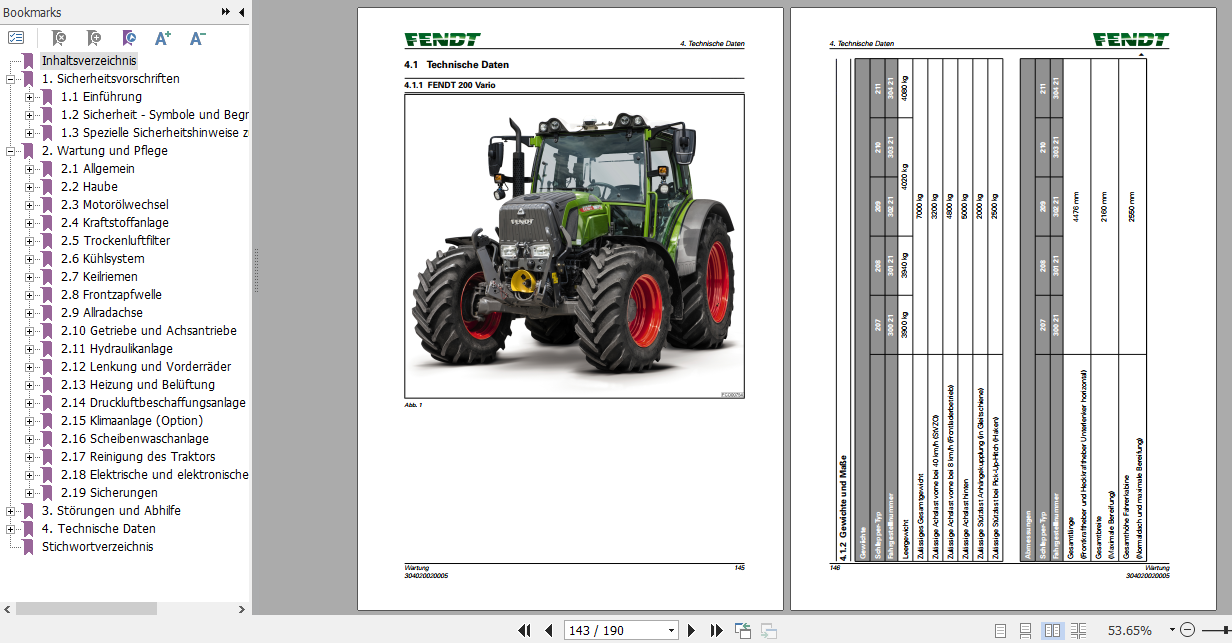Toggle continuous facing page display
The width and height of the screenshot is (1232, 643).
coord(1079,630)
